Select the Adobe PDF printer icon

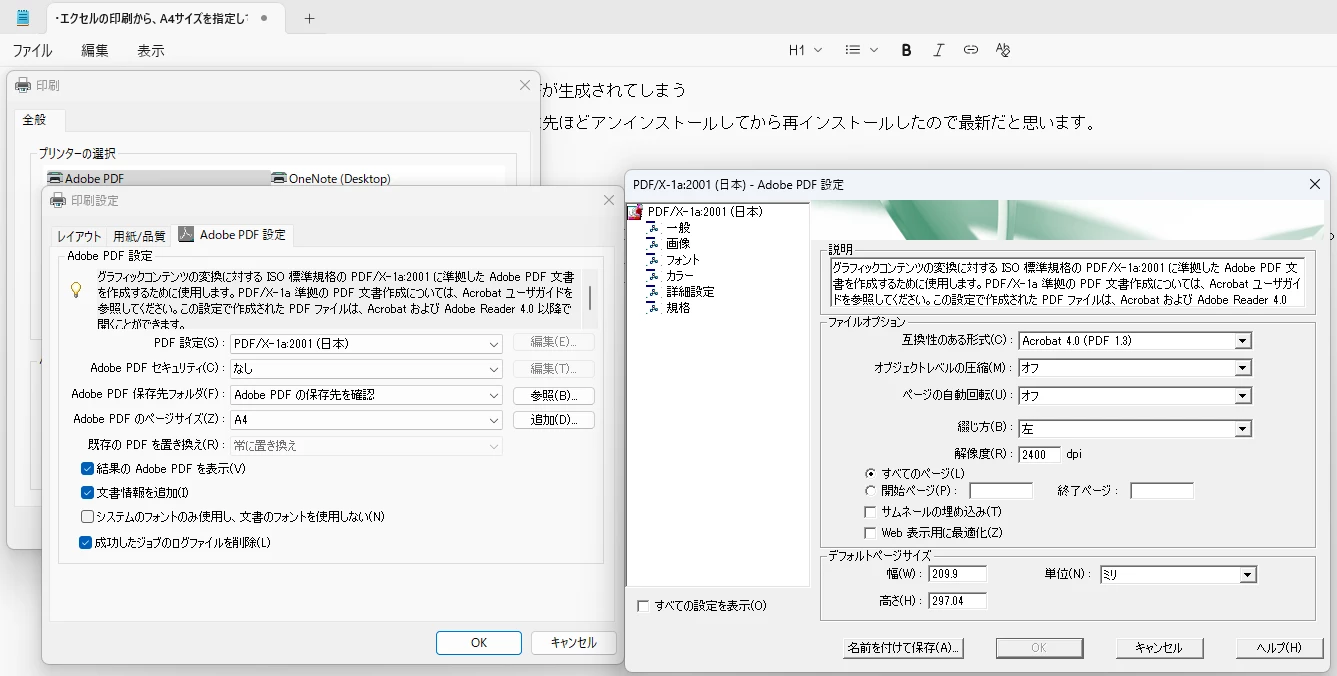pyautogui.click(x=55, y=179)
